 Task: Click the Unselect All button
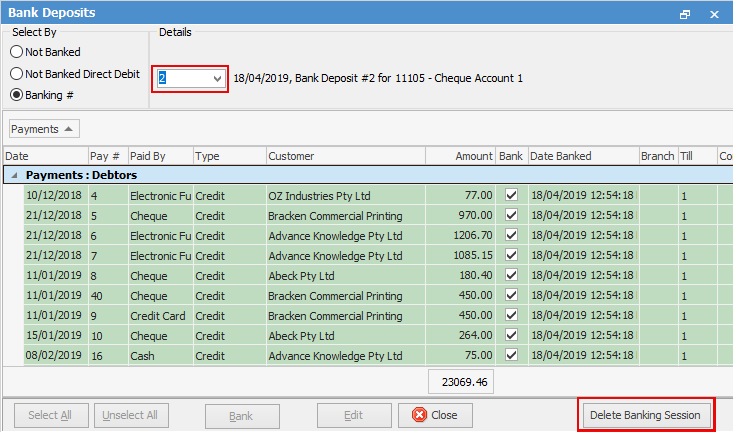click(x=131, y=415)
